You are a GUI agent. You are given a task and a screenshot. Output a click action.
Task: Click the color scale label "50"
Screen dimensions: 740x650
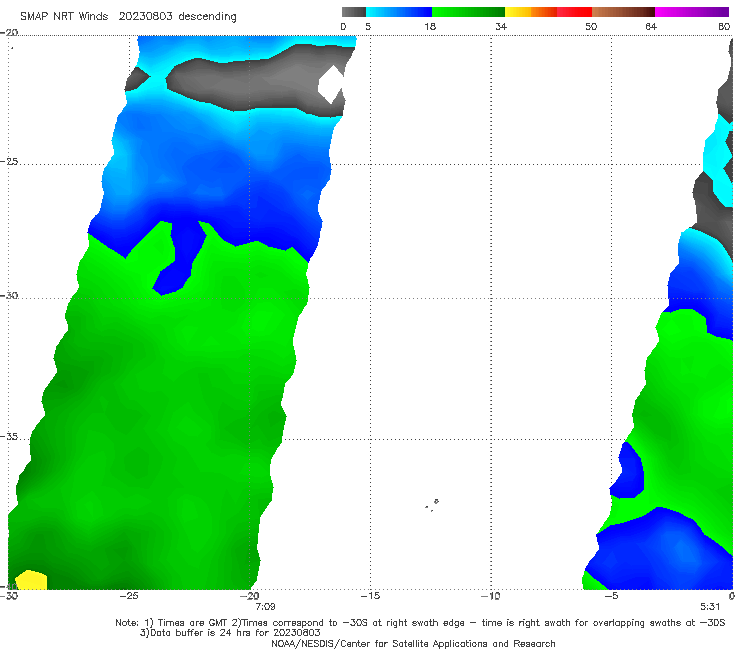(x=591, y=27)
